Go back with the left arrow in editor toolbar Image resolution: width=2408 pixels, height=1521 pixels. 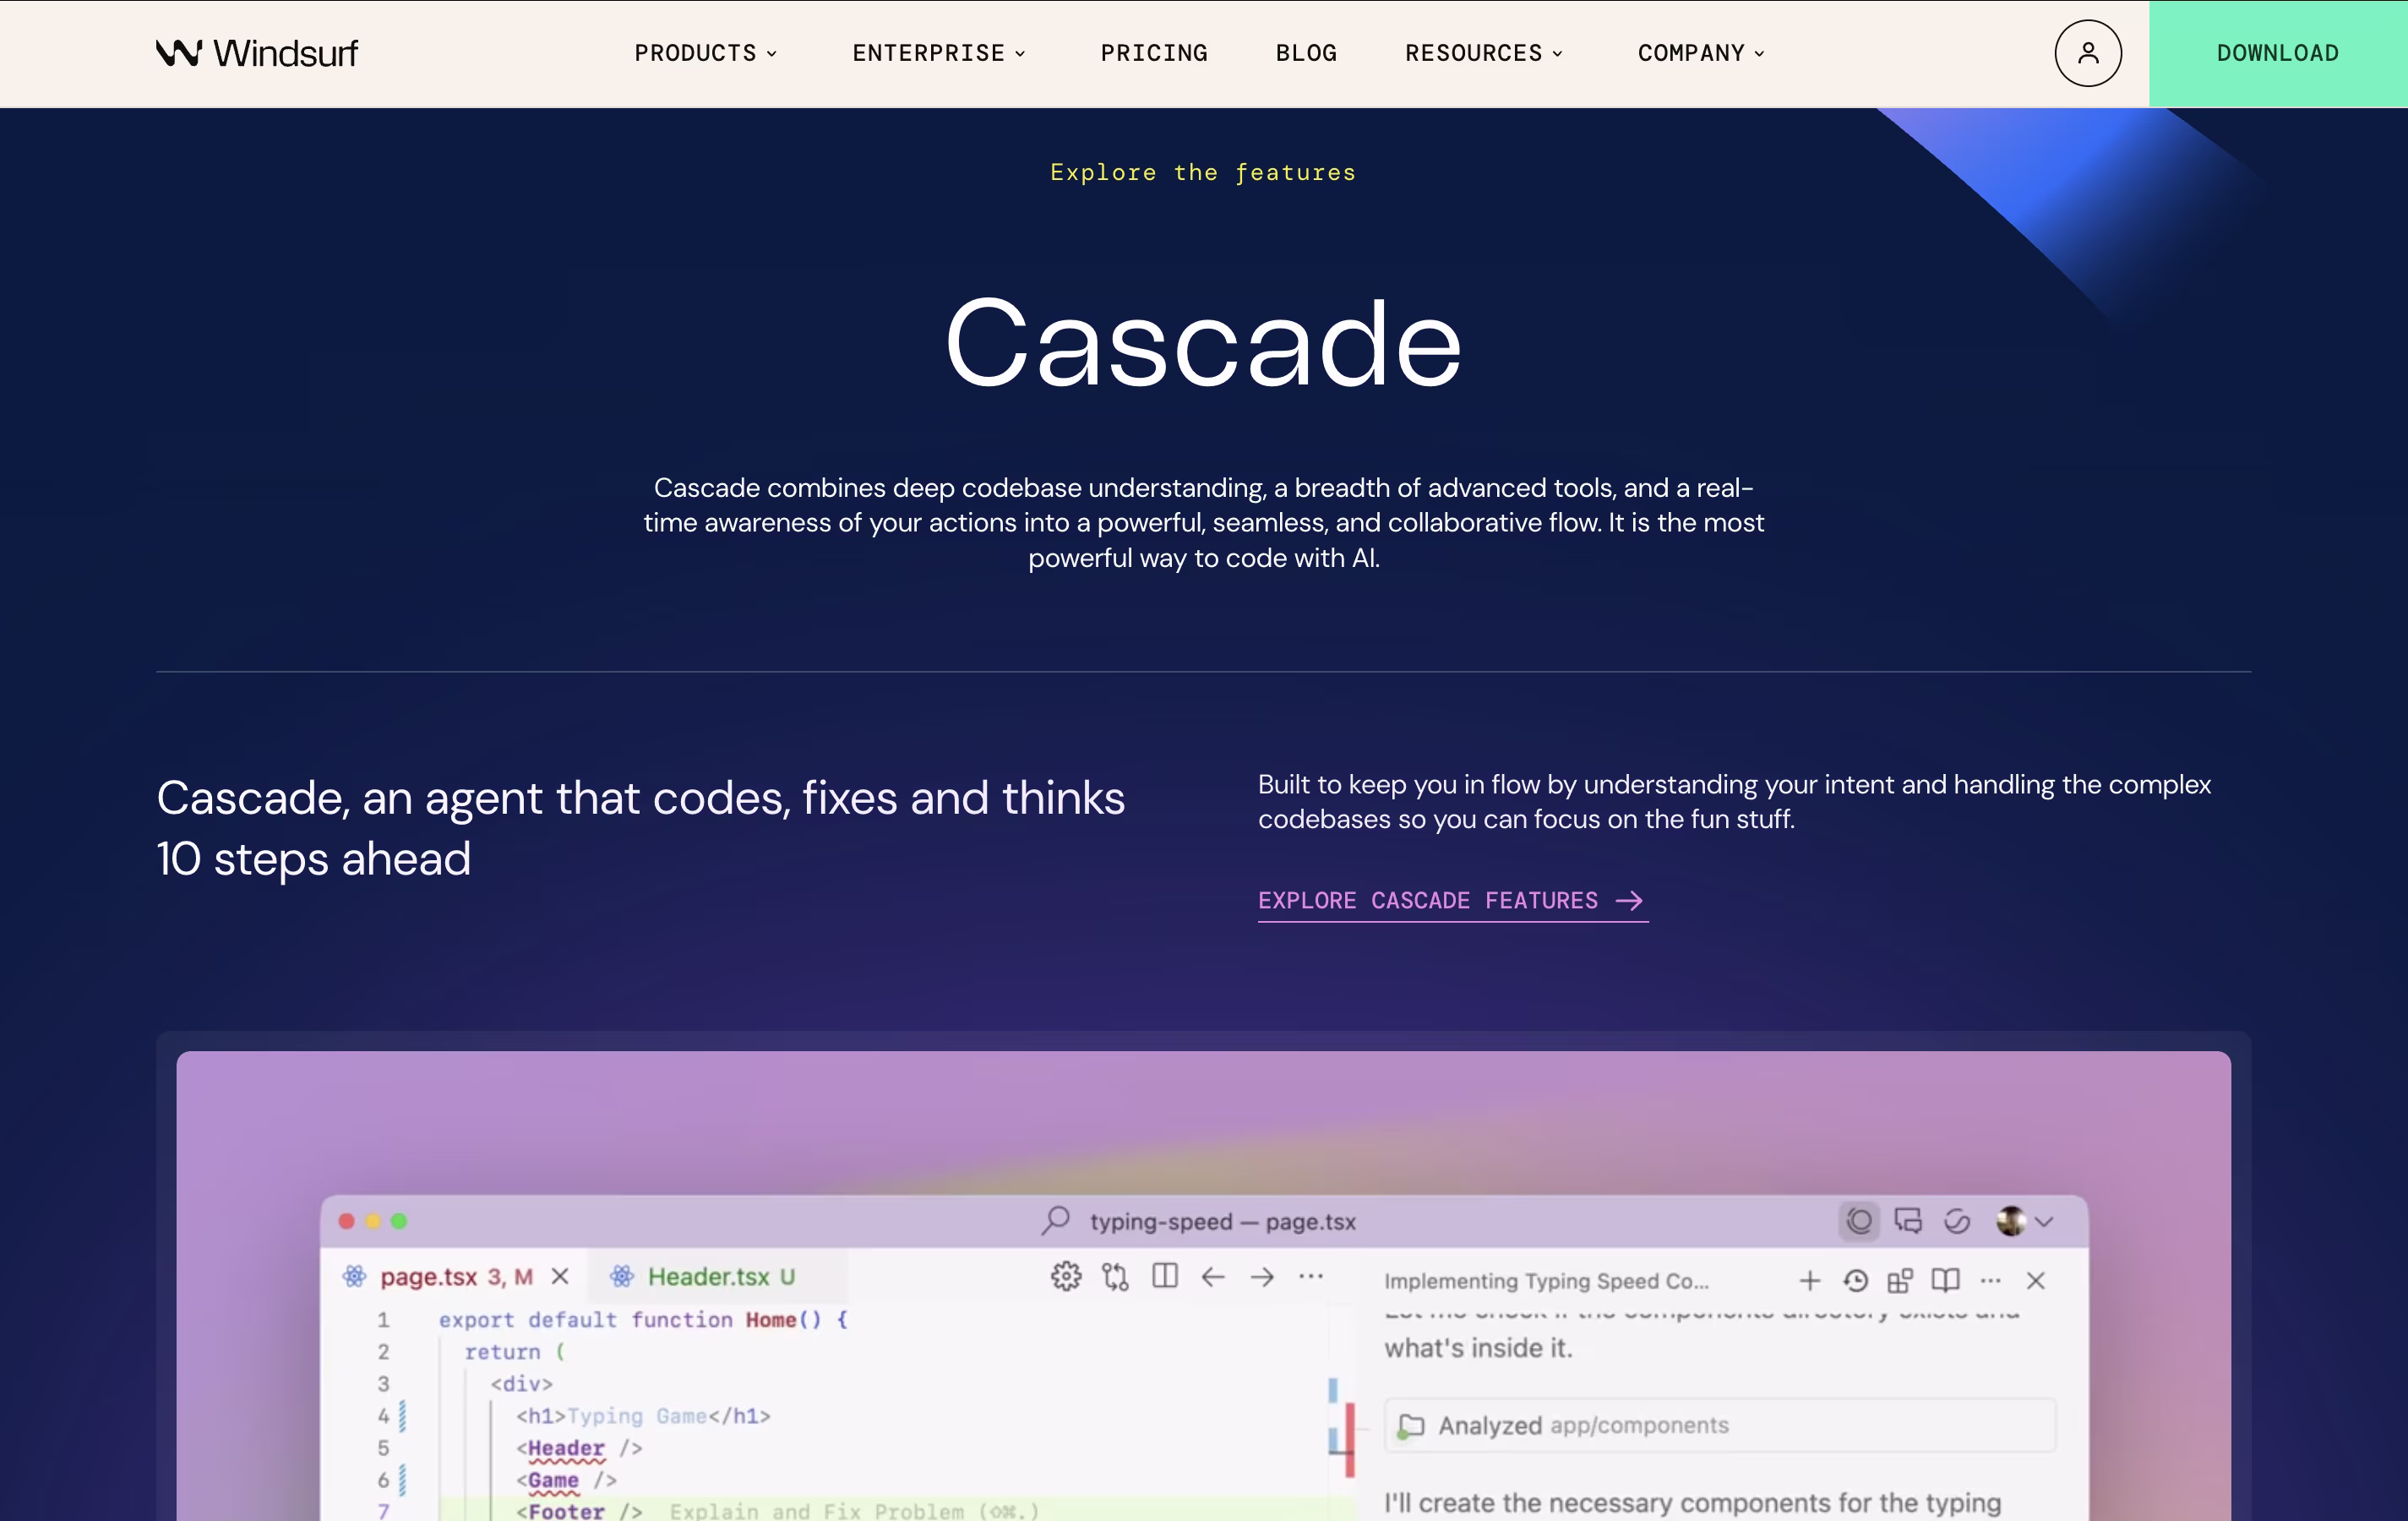point(1213,1276)
